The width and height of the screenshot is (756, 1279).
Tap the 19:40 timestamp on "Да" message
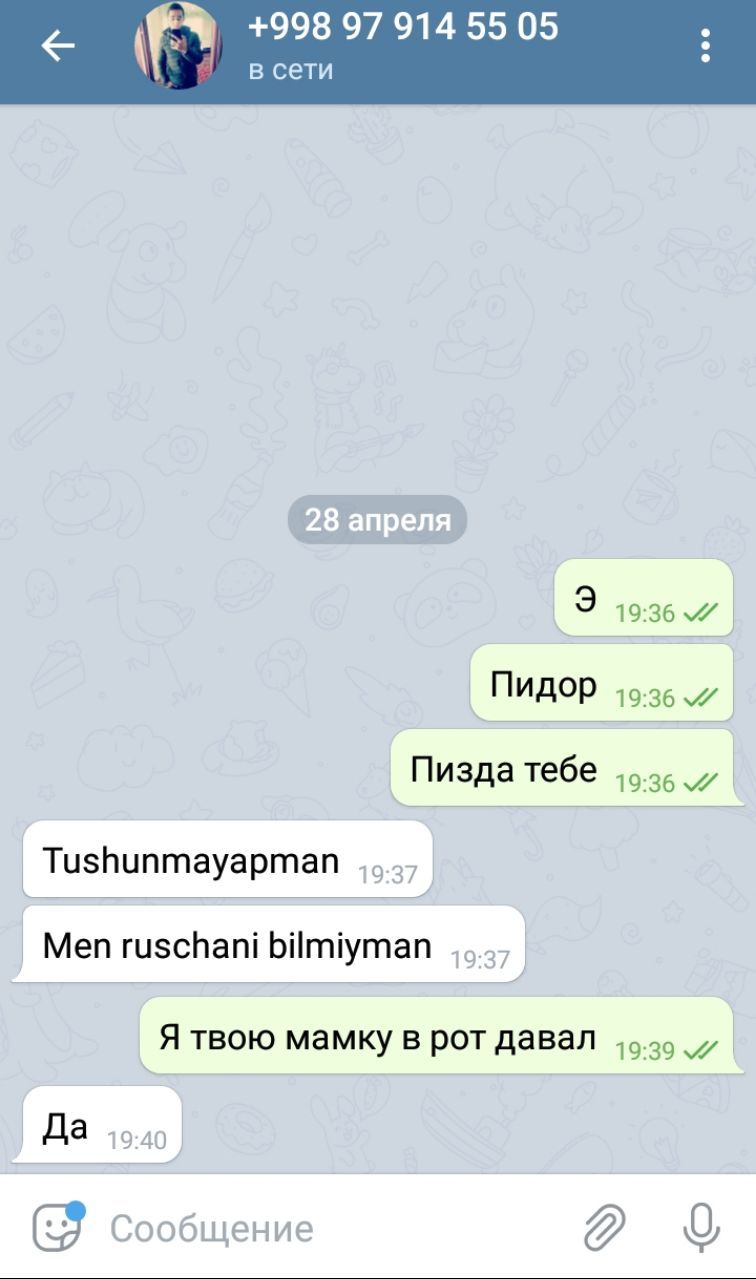[137, 1140]
